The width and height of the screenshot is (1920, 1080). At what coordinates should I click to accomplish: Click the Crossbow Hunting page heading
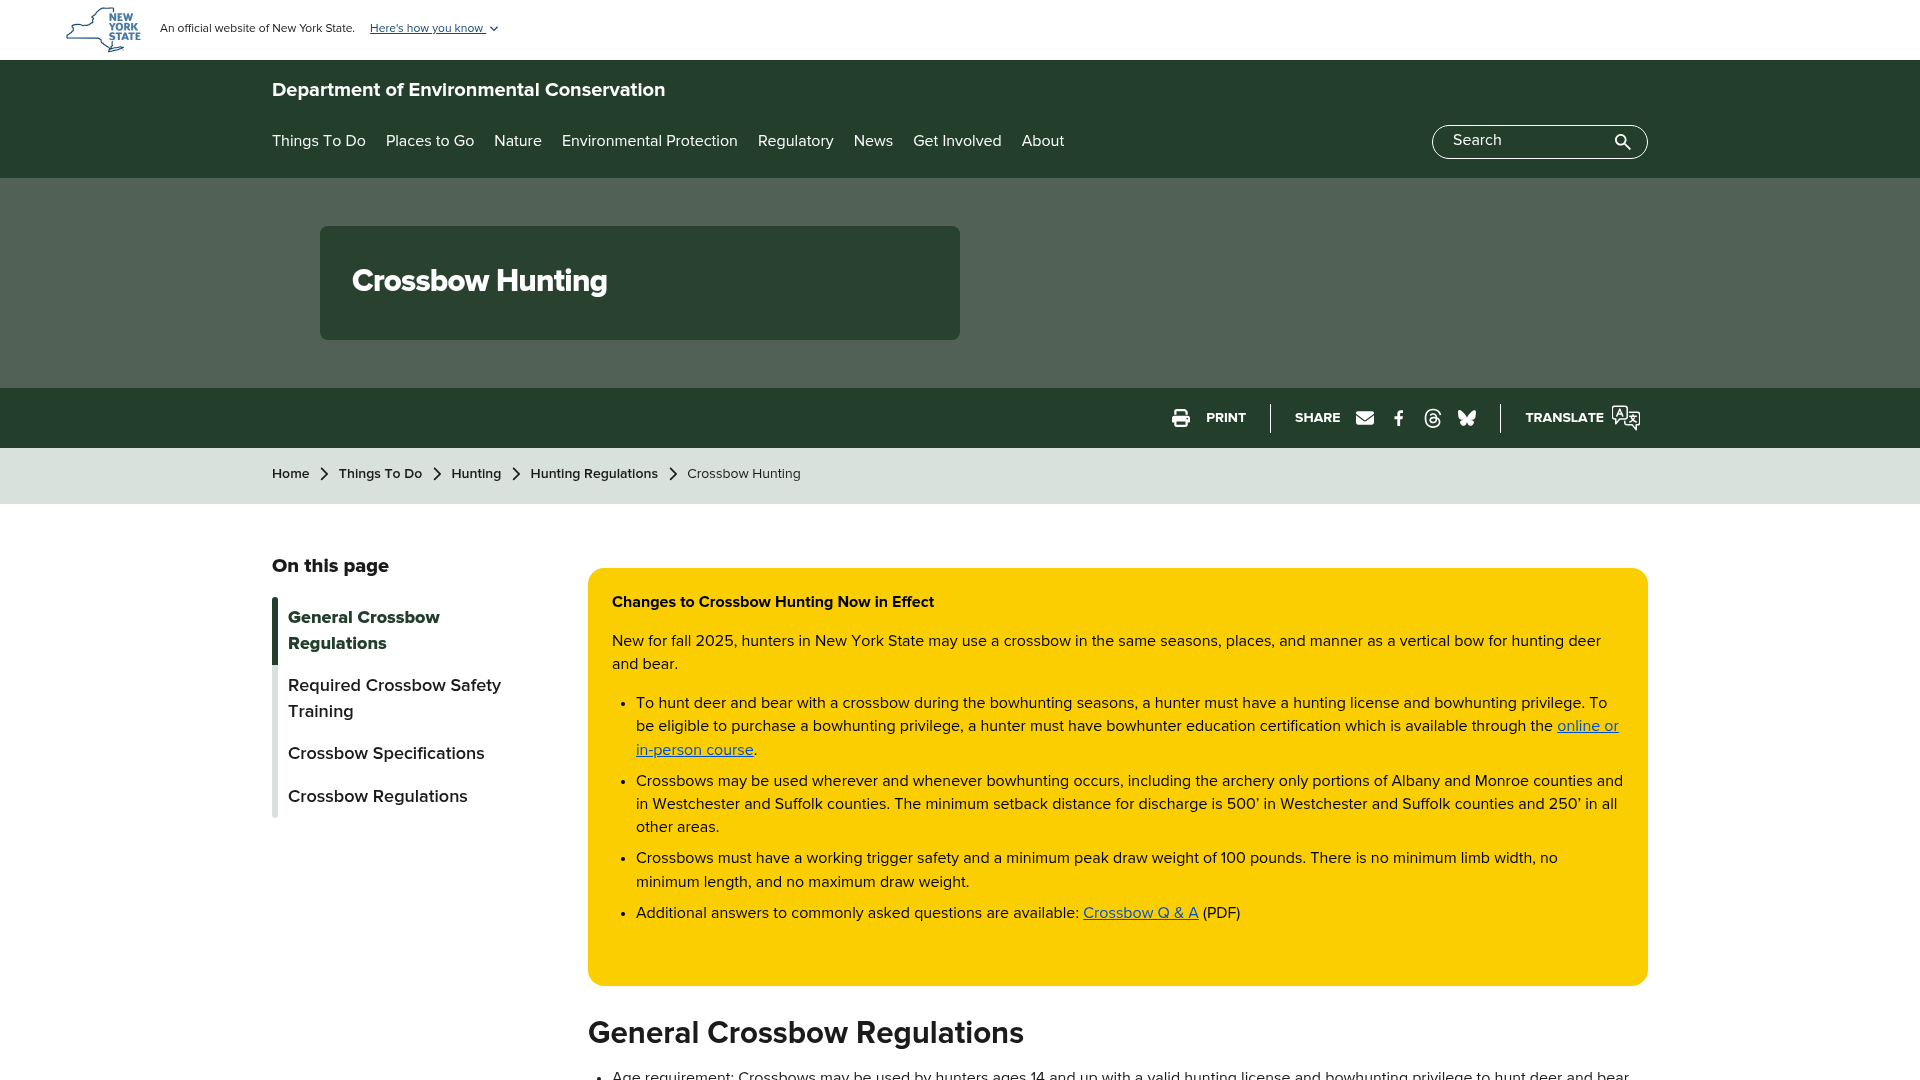click(x=480, y=282)
